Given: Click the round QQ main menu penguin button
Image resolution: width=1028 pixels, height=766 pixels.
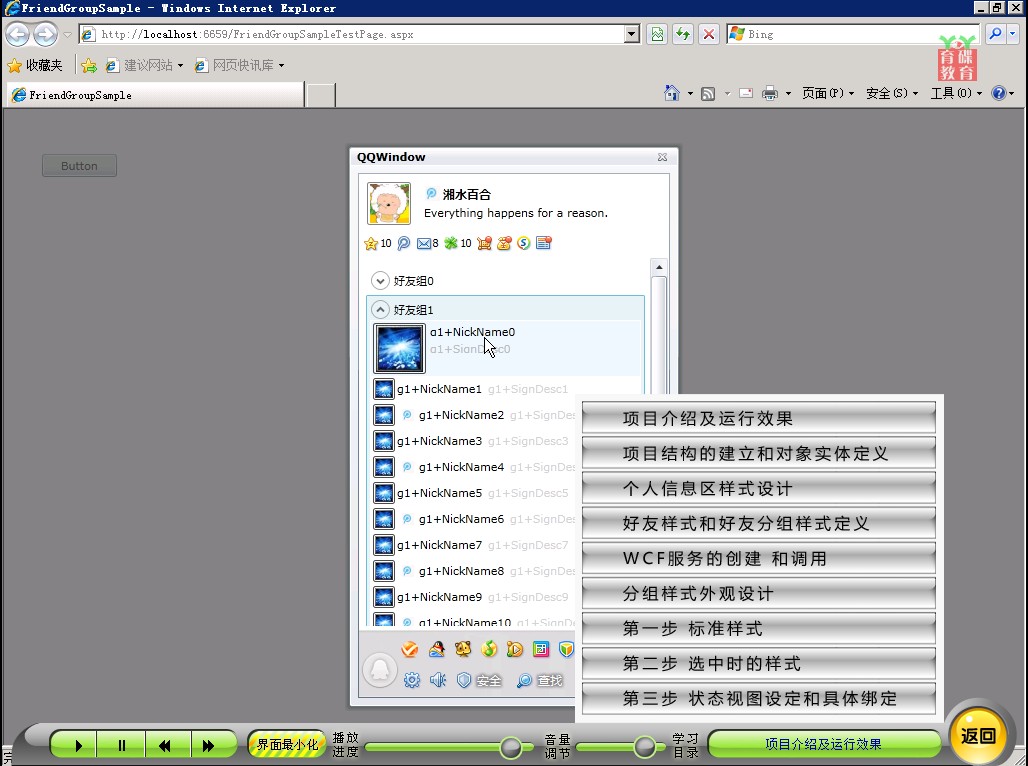Looking at the screenshot, I should click(x=380, y=670).
